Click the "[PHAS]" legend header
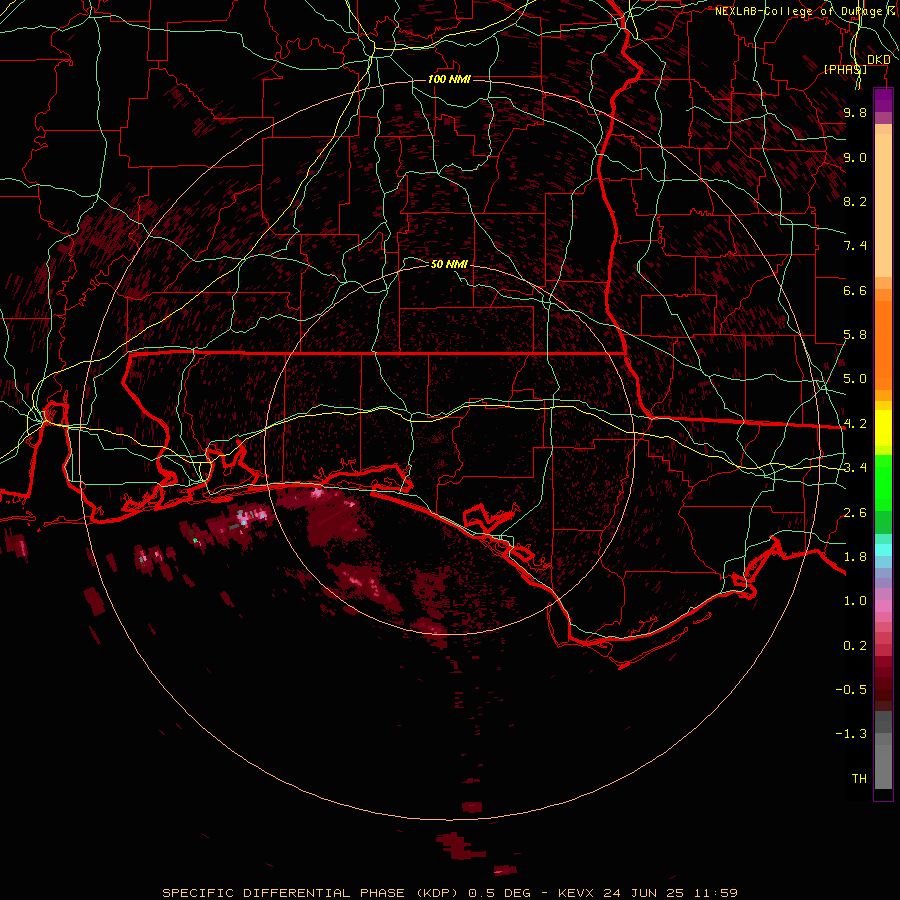The width and height of the screenshot is (900, 900). pyautogui.click(x=845, y=69)
